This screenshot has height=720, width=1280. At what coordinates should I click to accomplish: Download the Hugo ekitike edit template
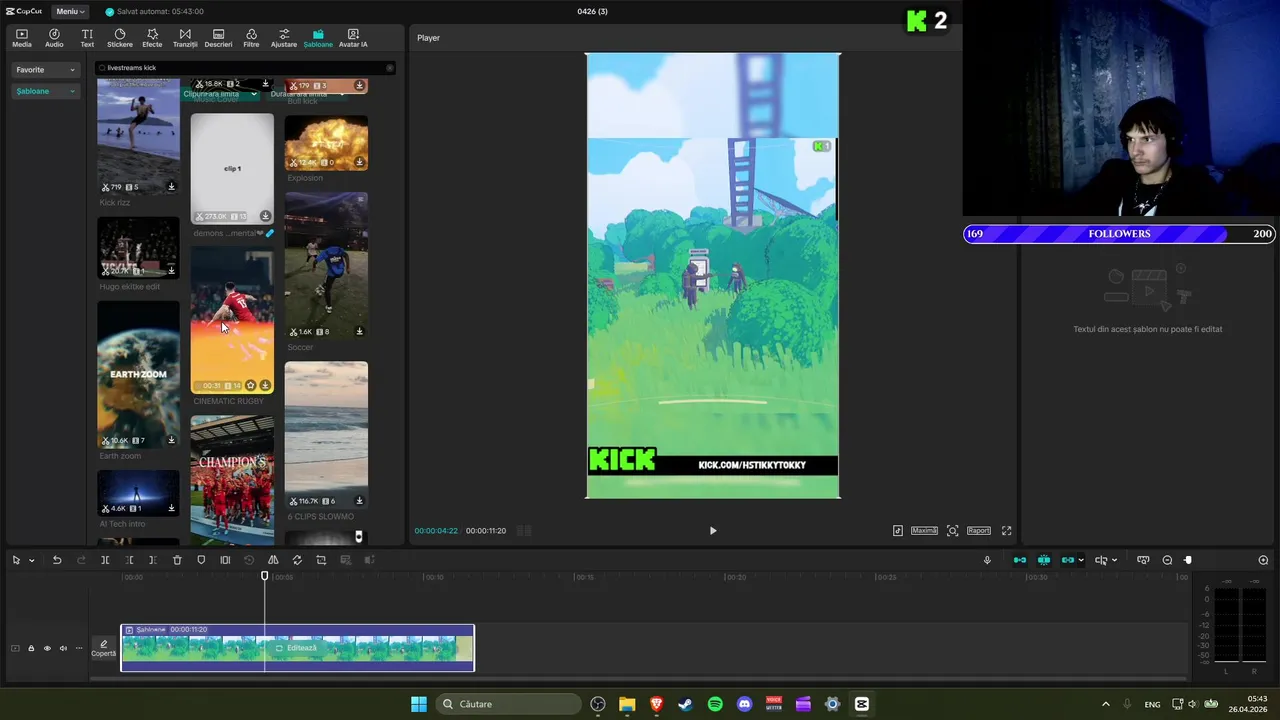(x=171, y=270)
